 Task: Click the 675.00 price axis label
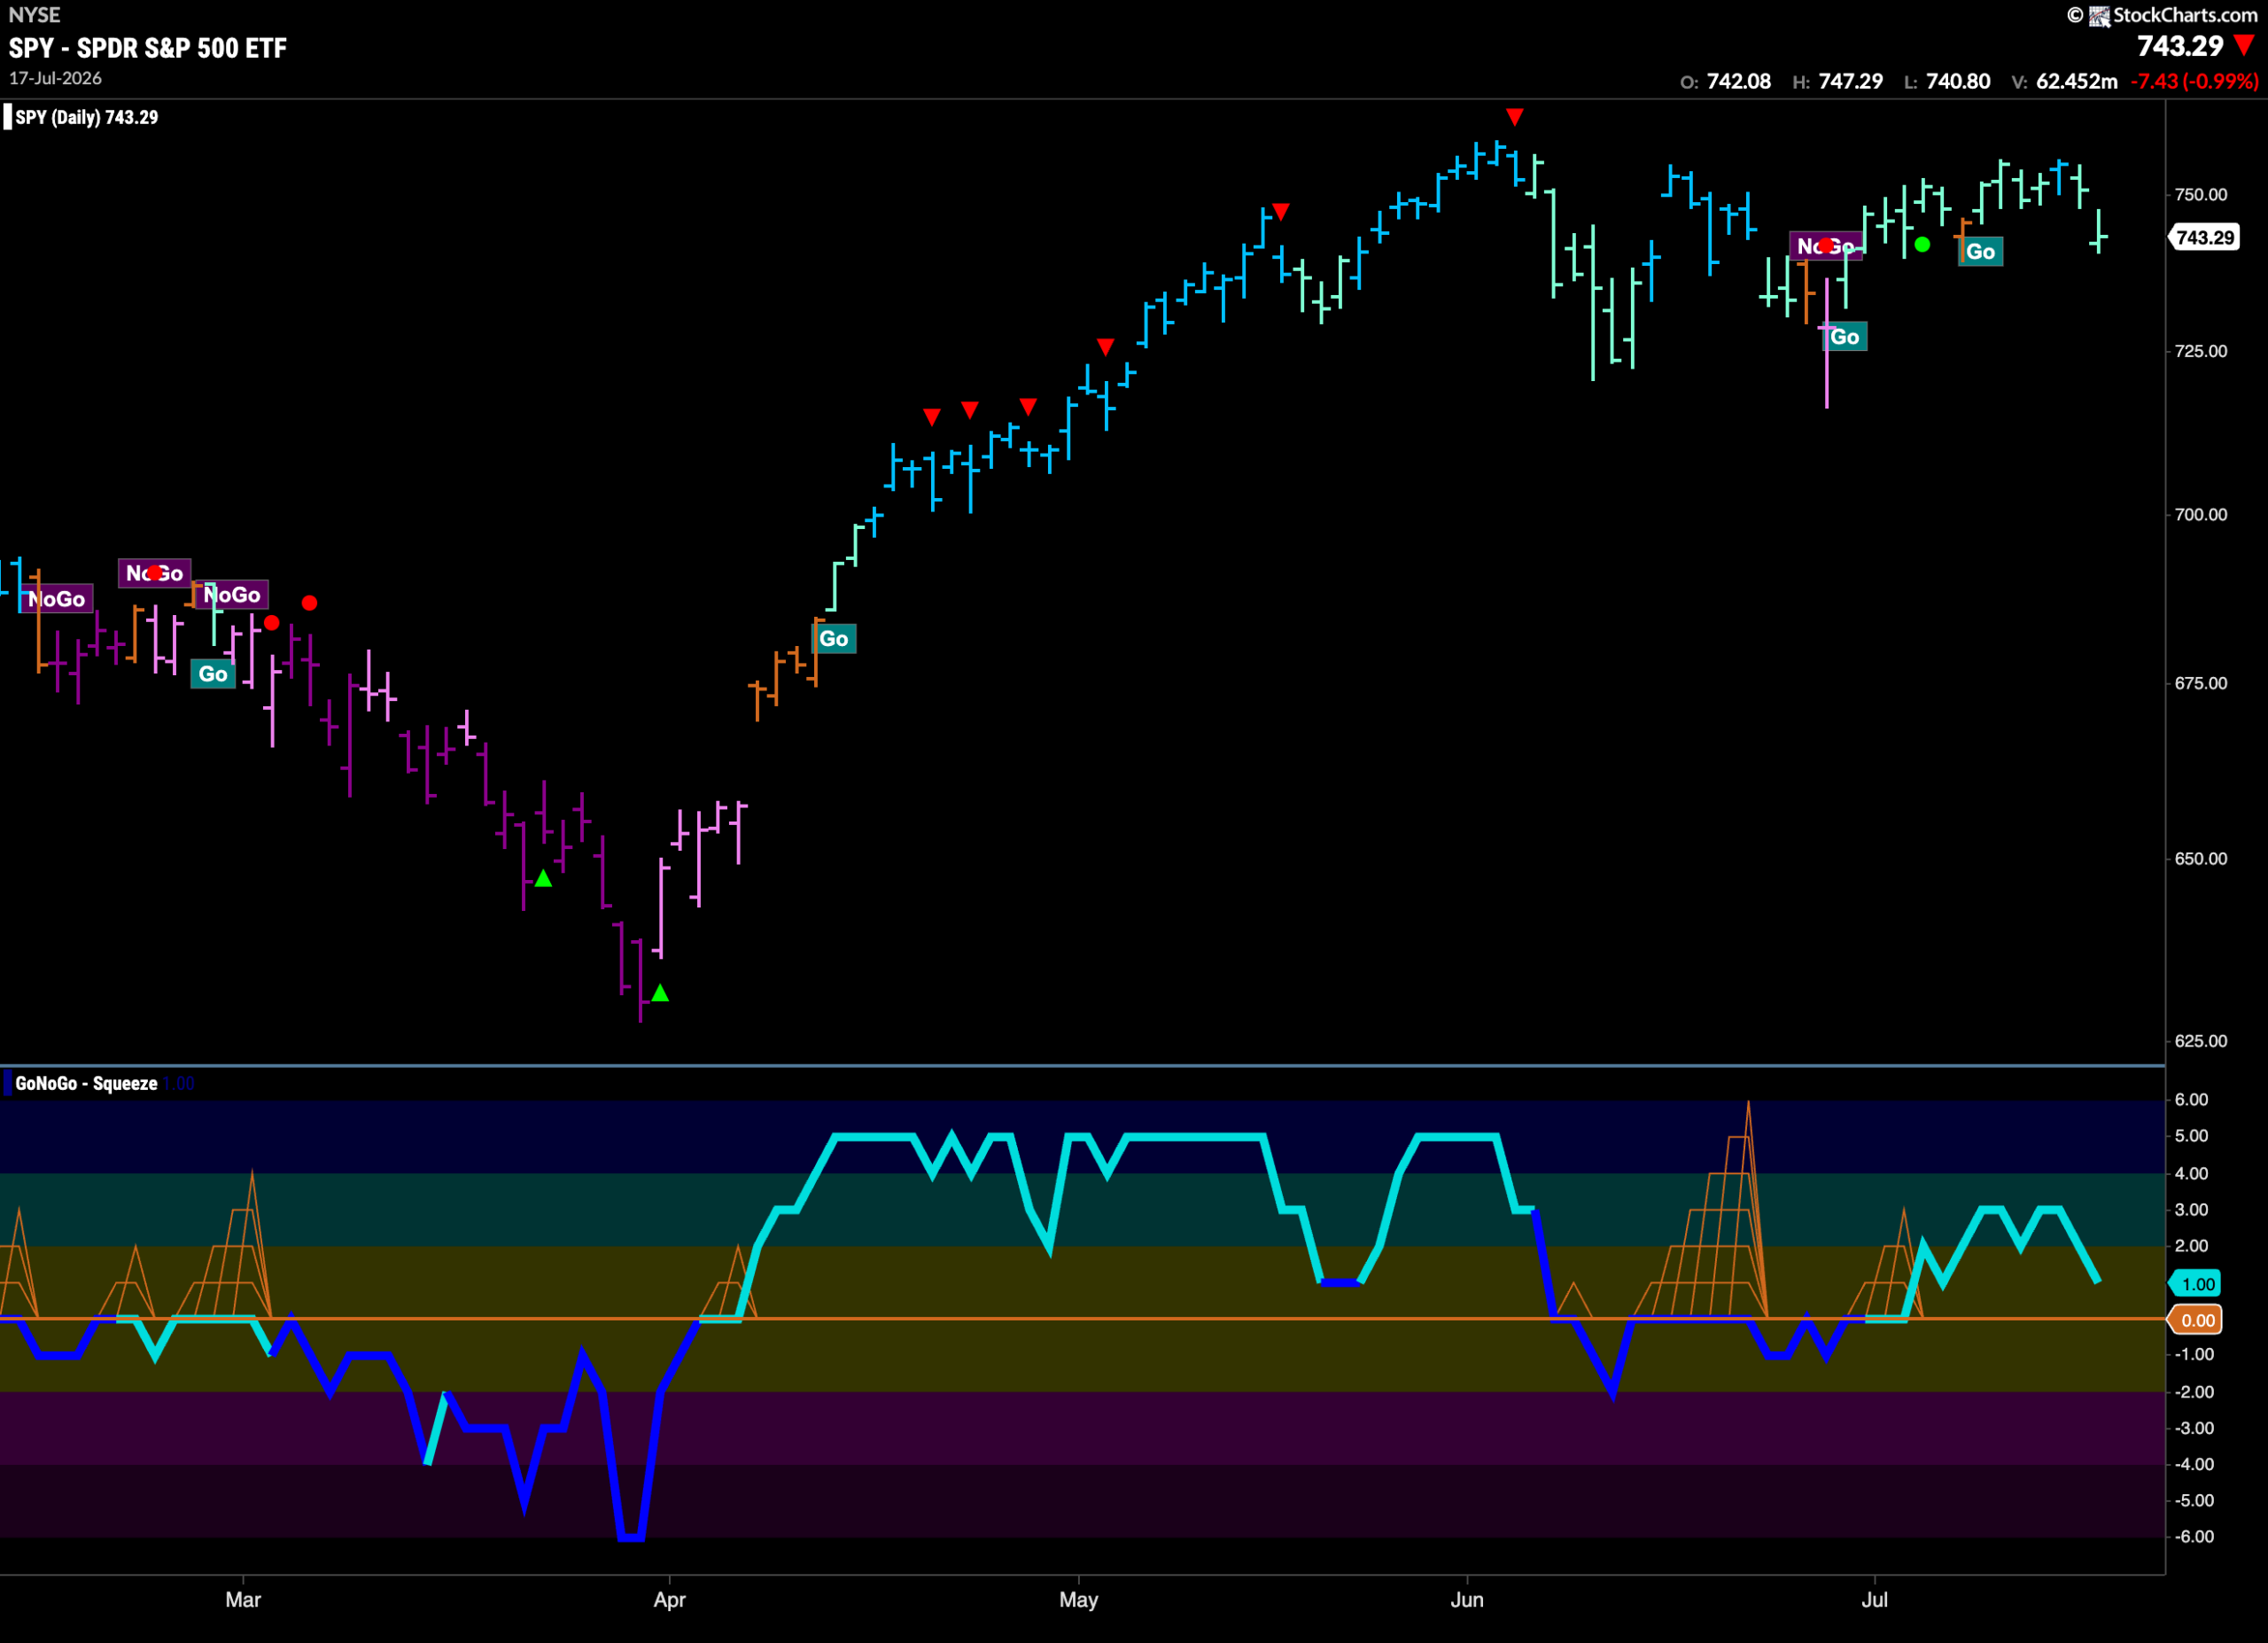pyautogui.click(x=2201, y=683)
